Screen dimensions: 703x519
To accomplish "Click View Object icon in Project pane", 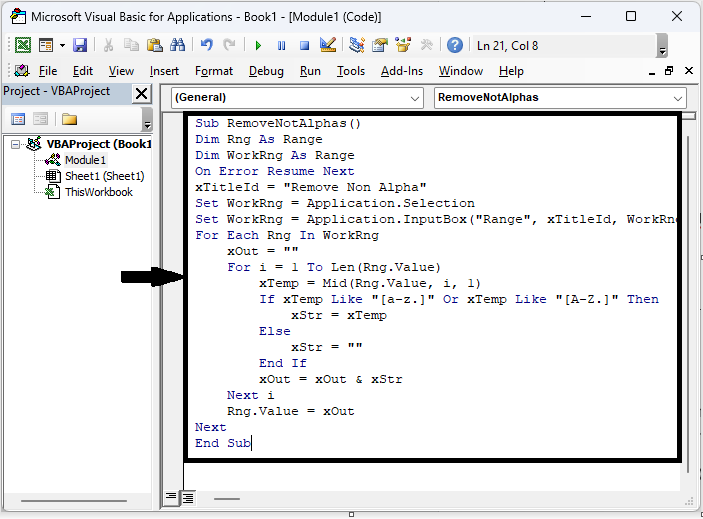I will 40,119.
